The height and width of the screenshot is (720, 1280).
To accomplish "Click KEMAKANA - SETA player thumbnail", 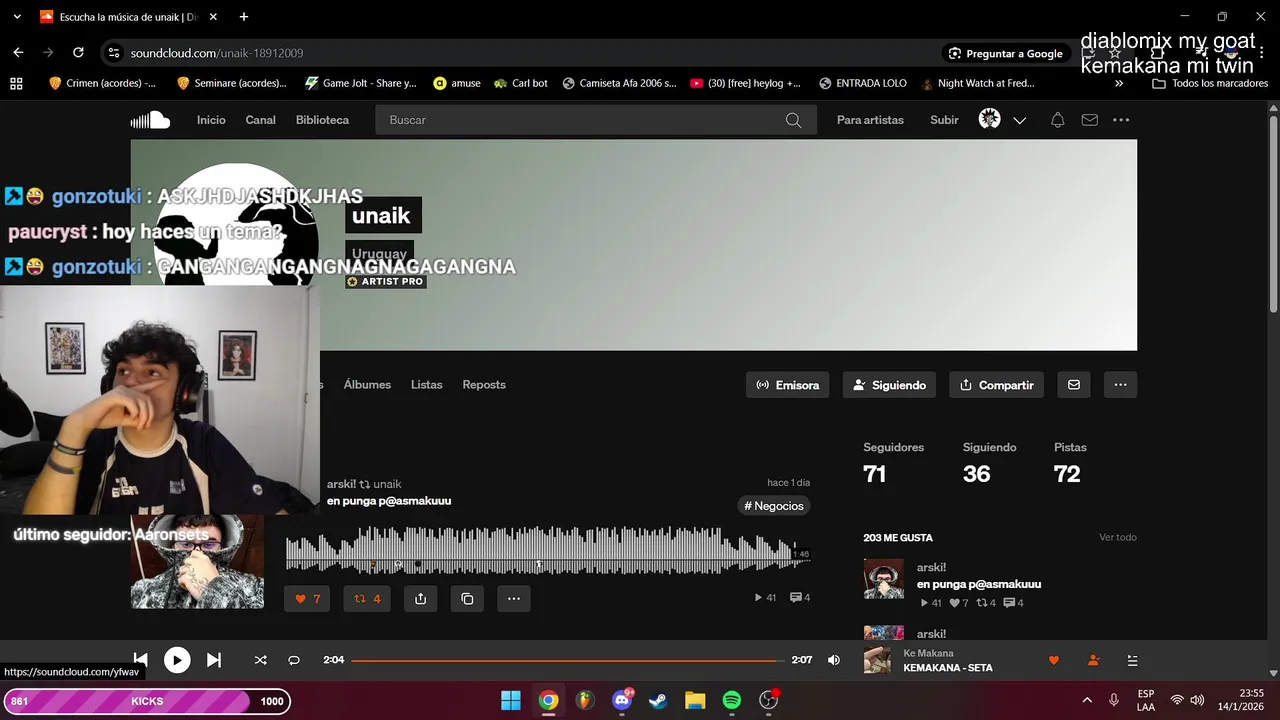I will coord(877,660).
